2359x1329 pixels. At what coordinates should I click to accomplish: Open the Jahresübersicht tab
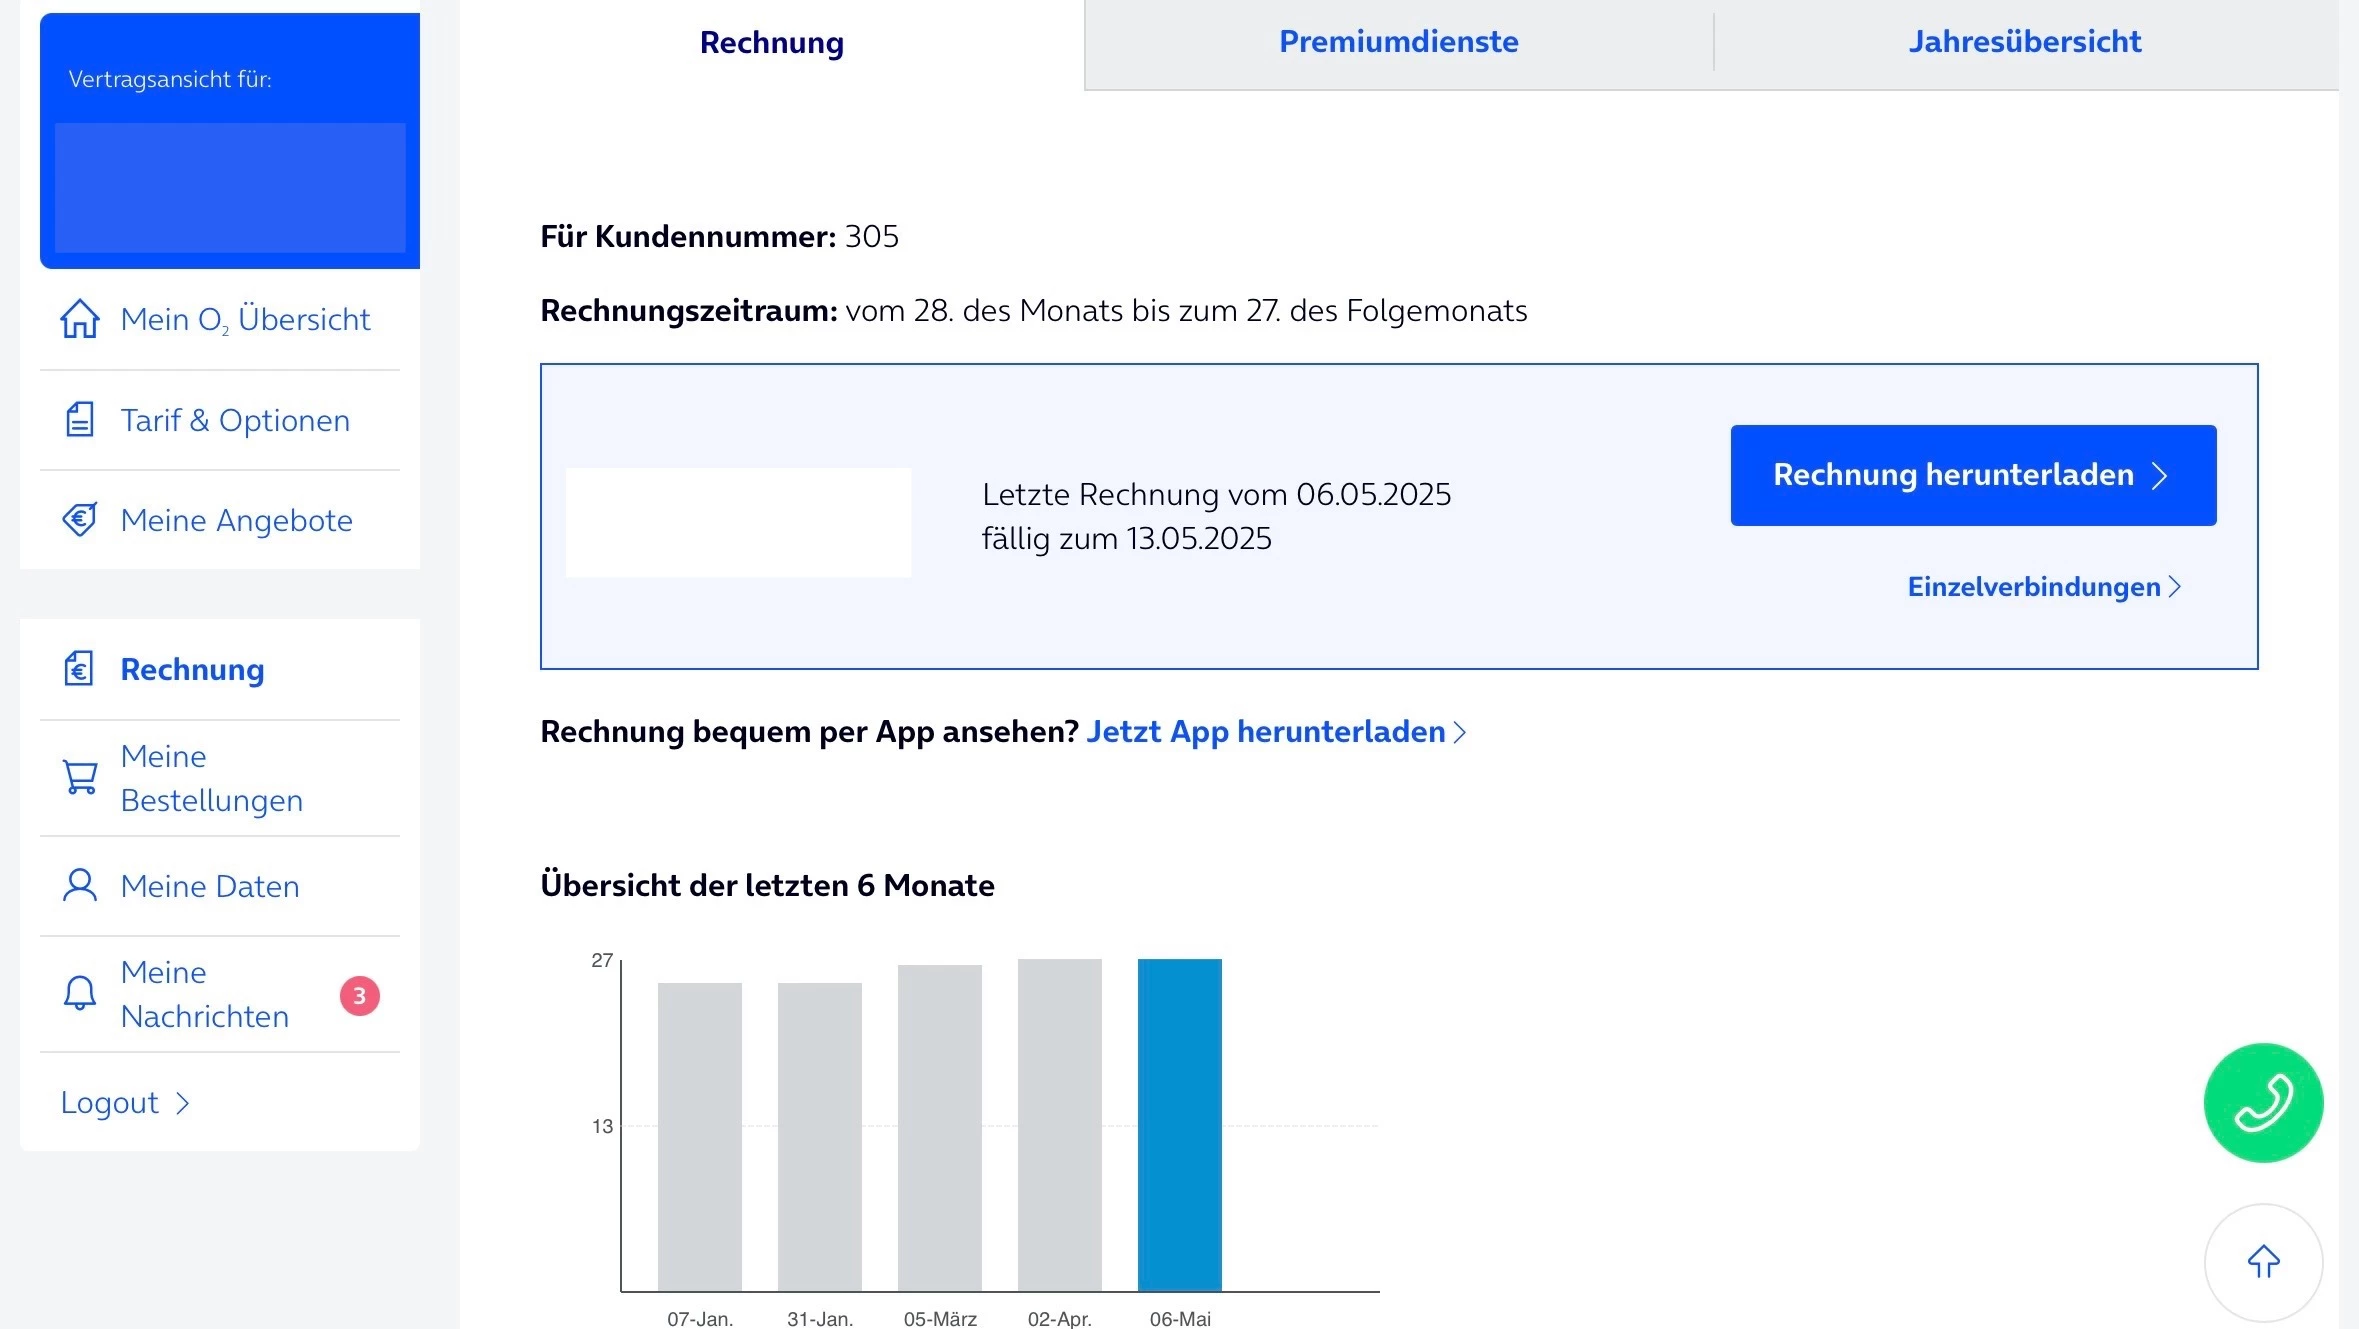tap(2024, 42)
